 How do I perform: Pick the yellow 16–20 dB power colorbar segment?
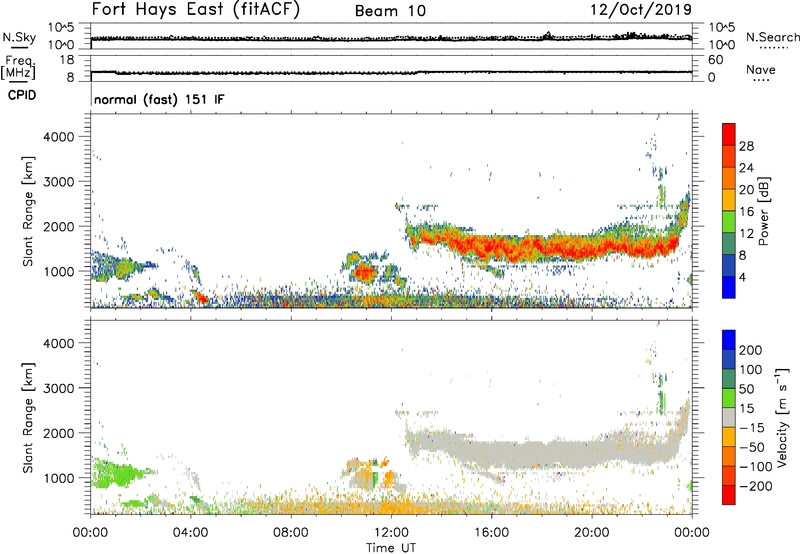729,200
